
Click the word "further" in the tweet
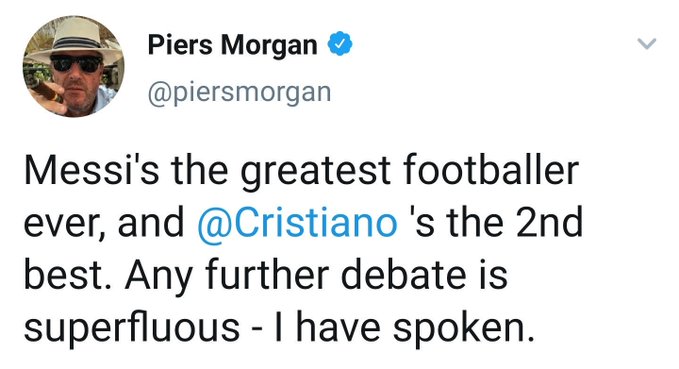click(267, 275)
